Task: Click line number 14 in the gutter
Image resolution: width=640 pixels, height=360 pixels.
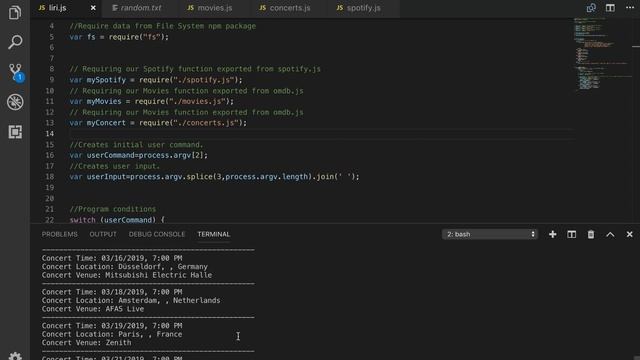Action: point(49,133)
